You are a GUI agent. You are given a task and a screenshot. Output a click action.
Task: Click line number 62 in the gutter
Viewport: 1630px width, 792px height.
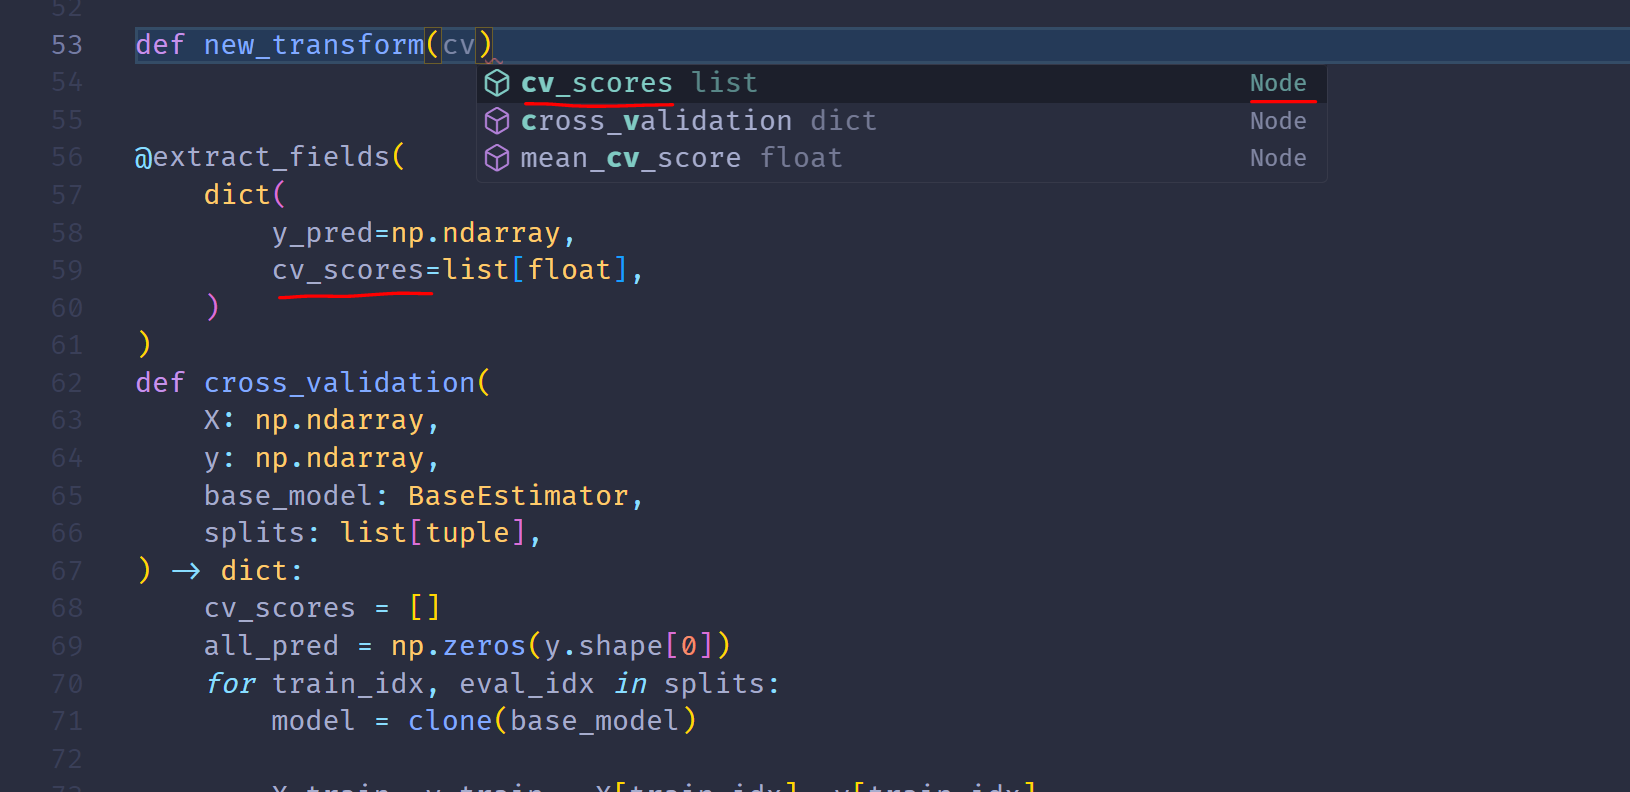67,383
